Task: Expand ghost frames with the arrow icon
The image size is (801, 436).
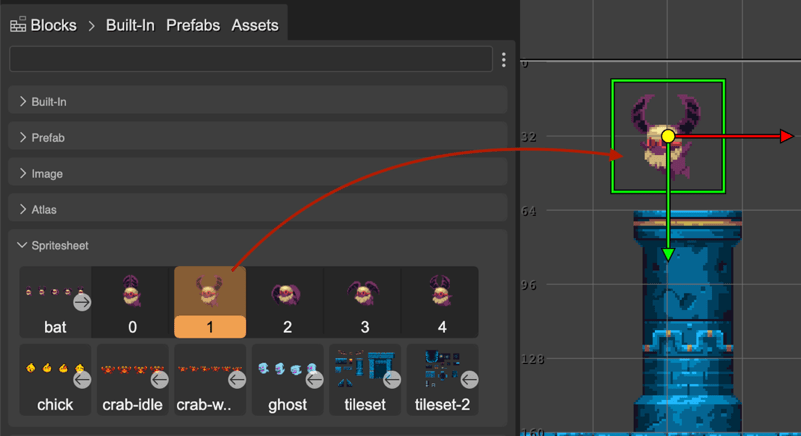Action: (x=314, y=380)
